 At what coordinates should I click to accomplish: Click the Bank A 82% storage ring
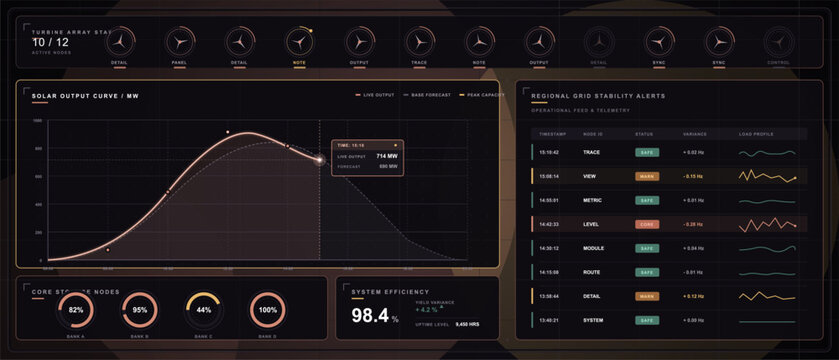pos(76,310)
